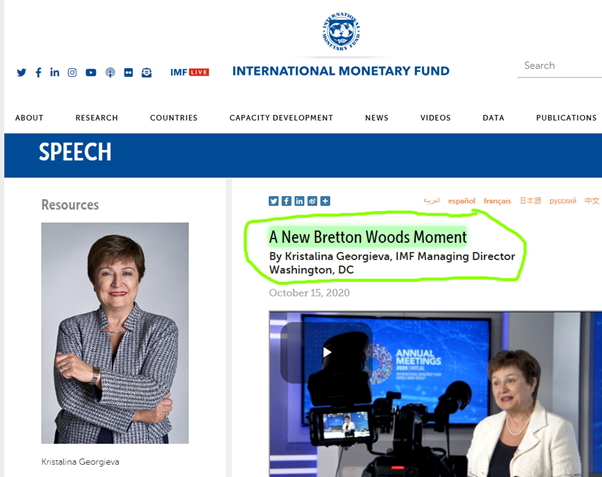Click the 'Kristalina Georgieva' photo caption
Image resolution: width=602 pixels, height=477 pixels.
click(x=80, y=462)
